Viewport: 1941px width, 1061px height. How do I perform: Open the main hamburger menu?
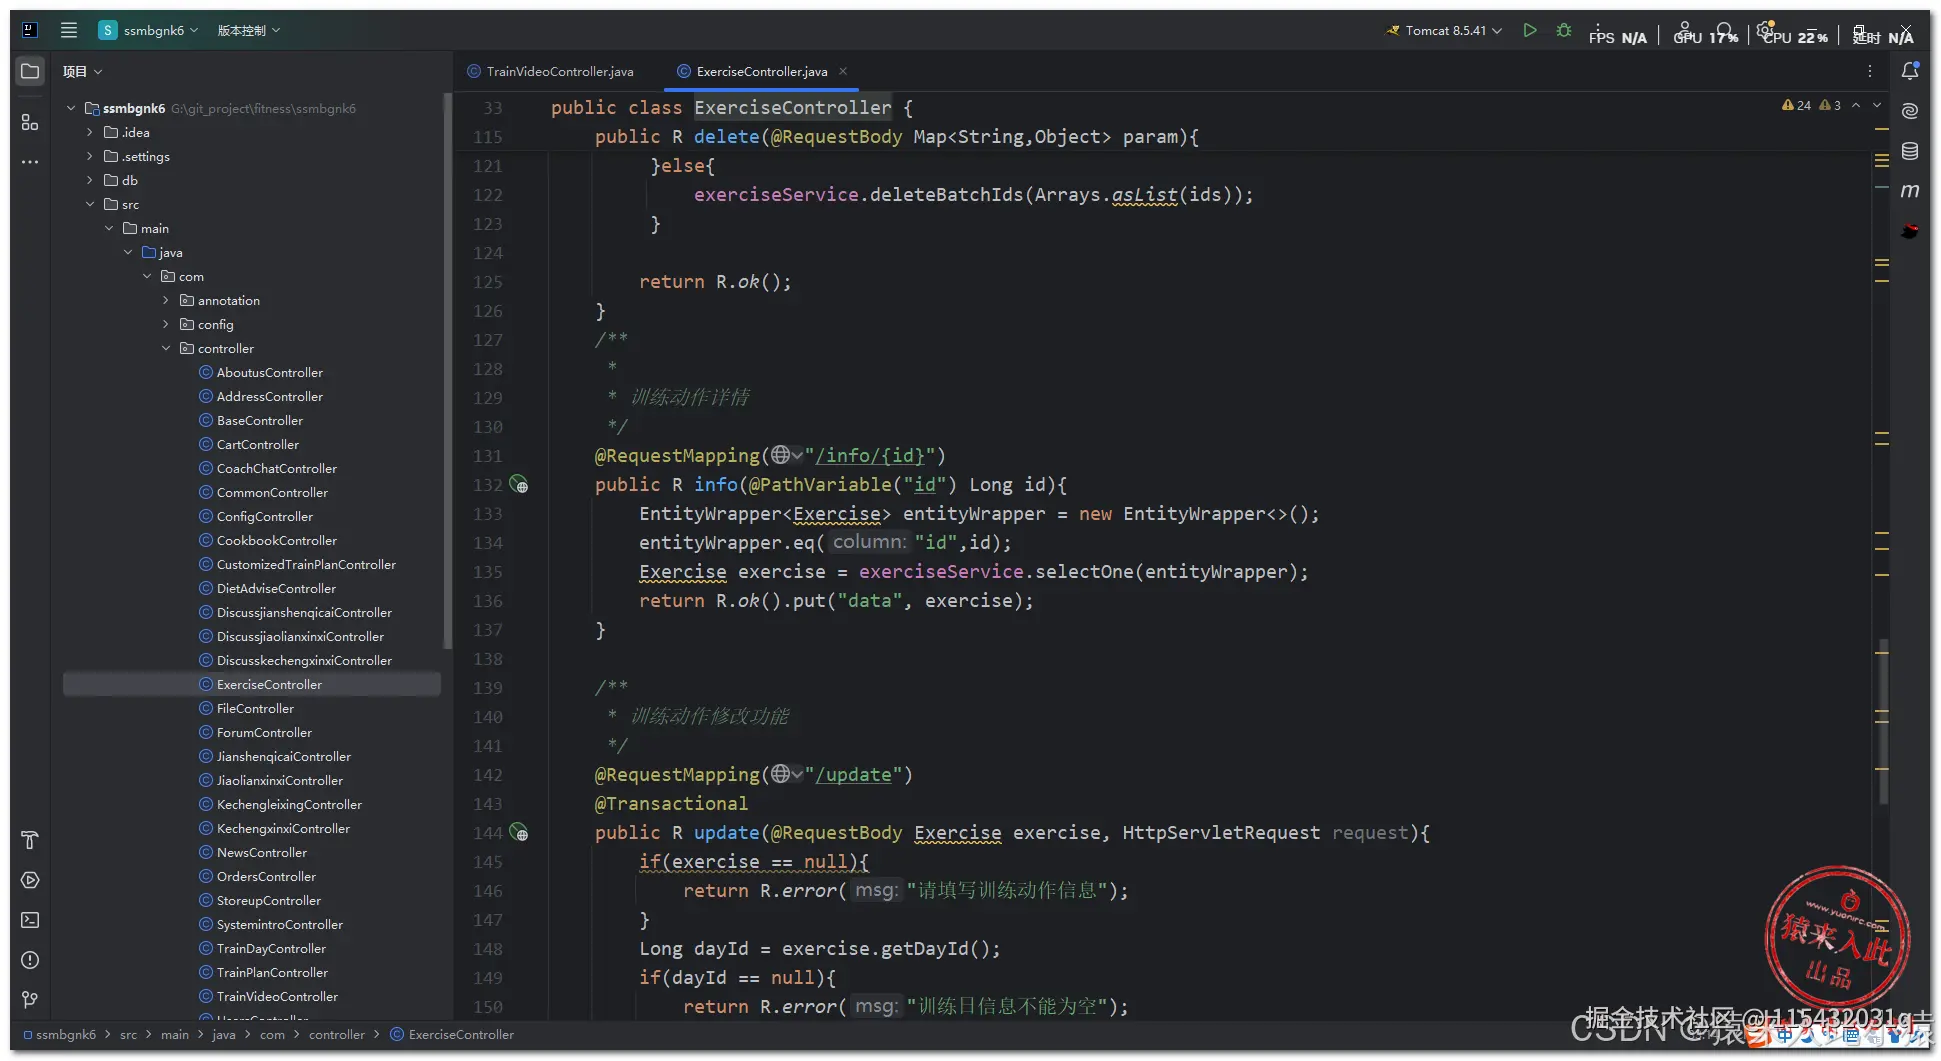point(69,30)
